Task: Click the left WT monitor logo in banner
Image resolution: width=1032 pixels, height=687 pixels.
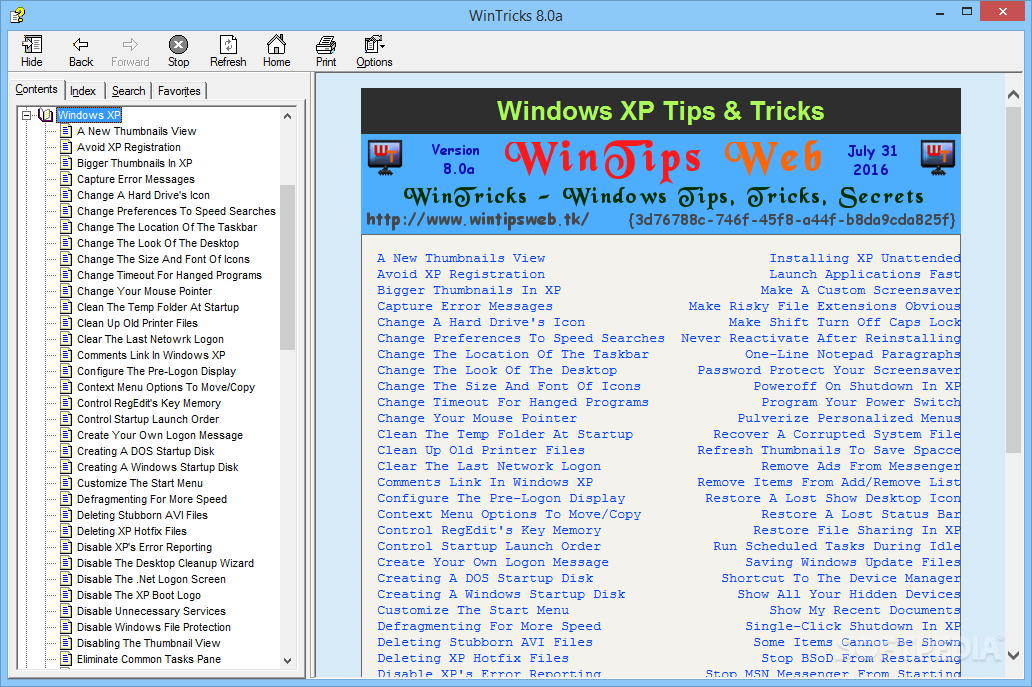Action: [386, 159]
